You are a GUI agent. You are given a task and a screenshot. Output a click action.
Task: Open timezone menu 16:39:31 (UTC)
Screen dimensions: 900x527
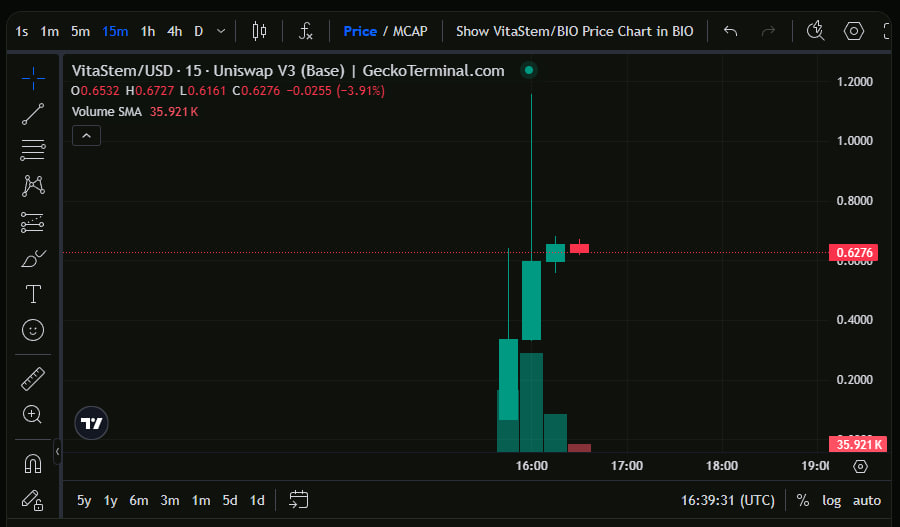click(x=727, y=500)
